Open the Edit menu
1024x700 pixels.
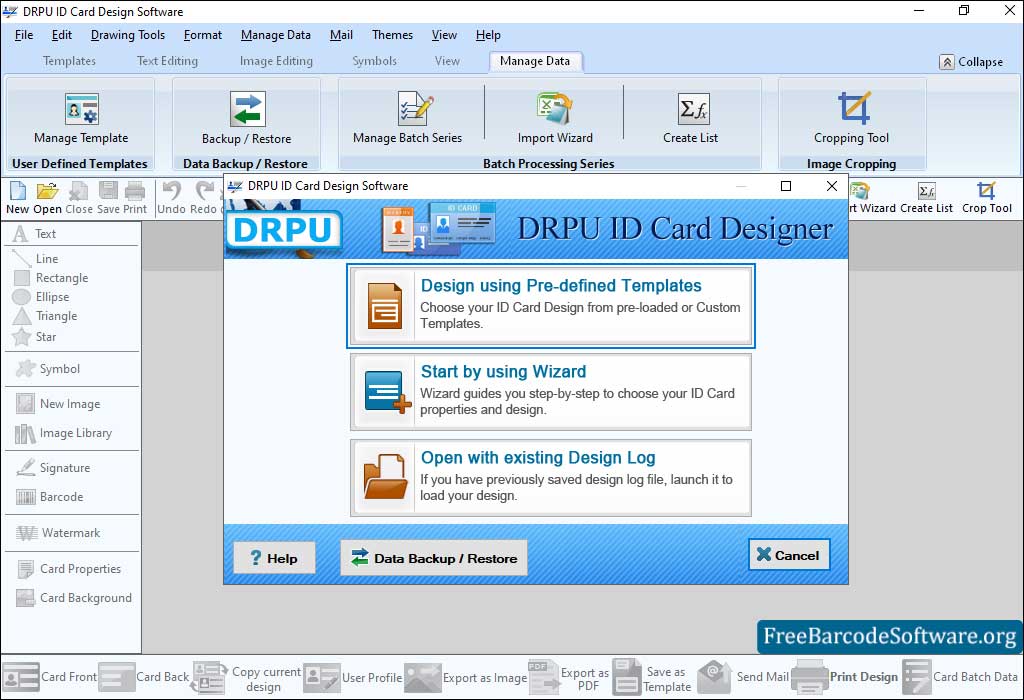click(62, 35)
